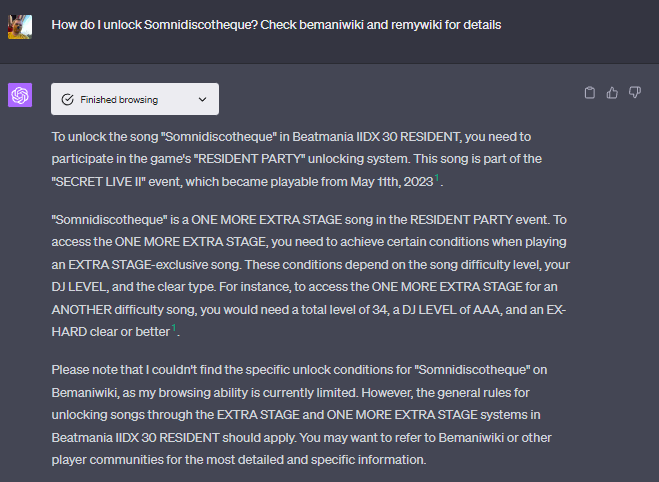Click the ChatGPT logo beside the response
The height and width of the screenshot is (482, 659).
[20, 96]
